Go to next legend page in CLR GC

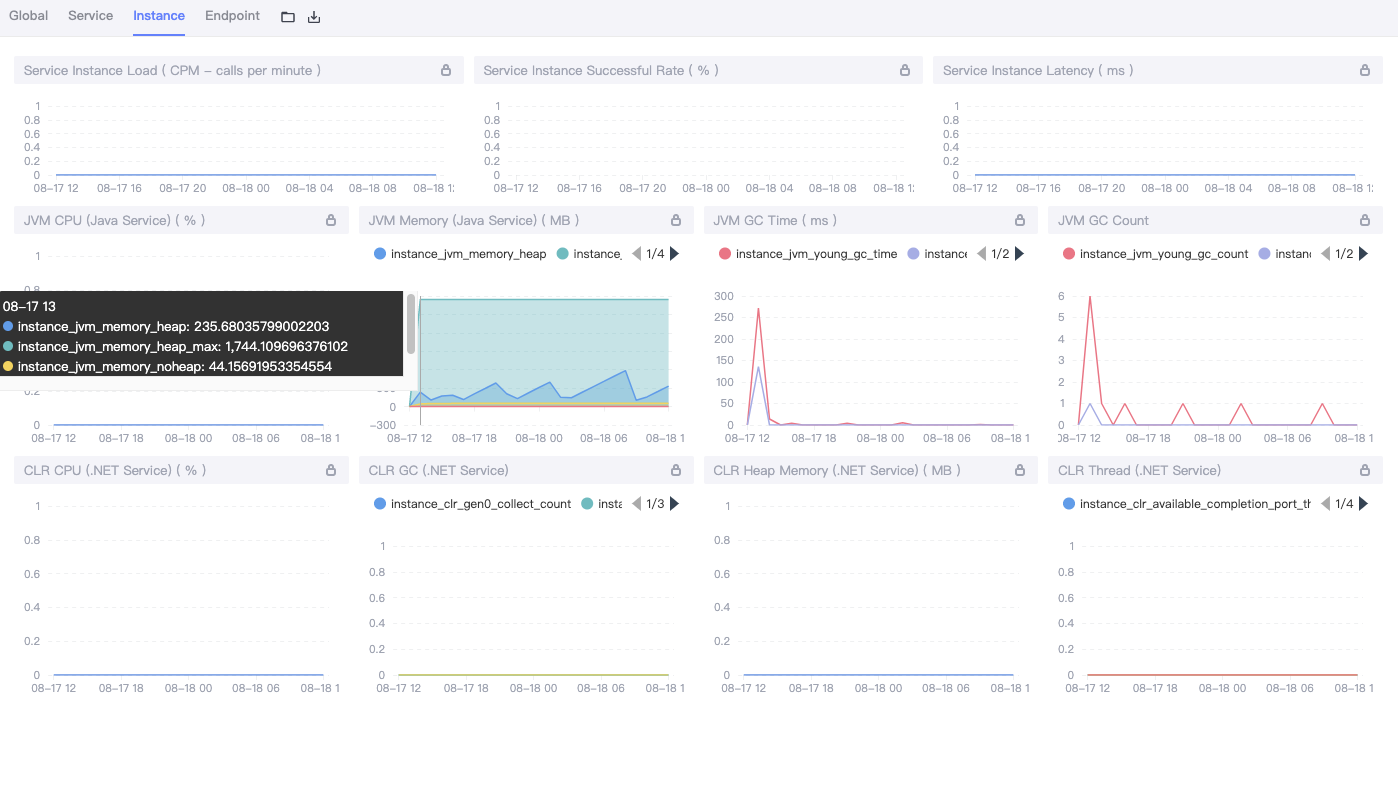674,504
